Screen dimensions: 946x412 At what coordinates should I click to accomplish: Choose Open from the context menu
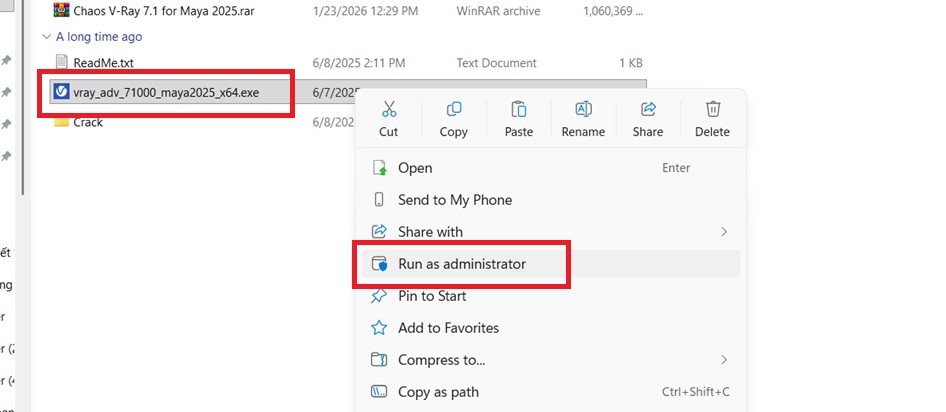(415, 168)
